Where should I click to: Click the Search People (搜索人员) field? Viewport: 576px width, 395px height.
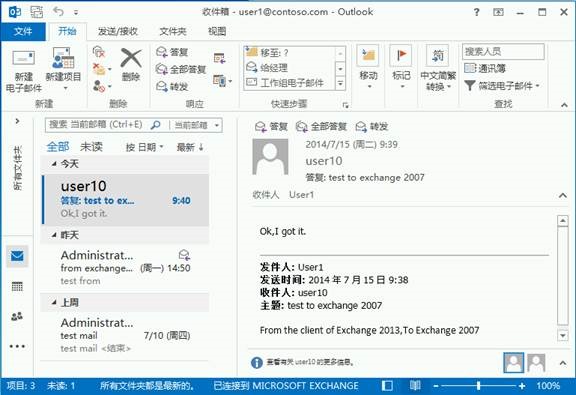pyautogui.click(x=503, y=51)
